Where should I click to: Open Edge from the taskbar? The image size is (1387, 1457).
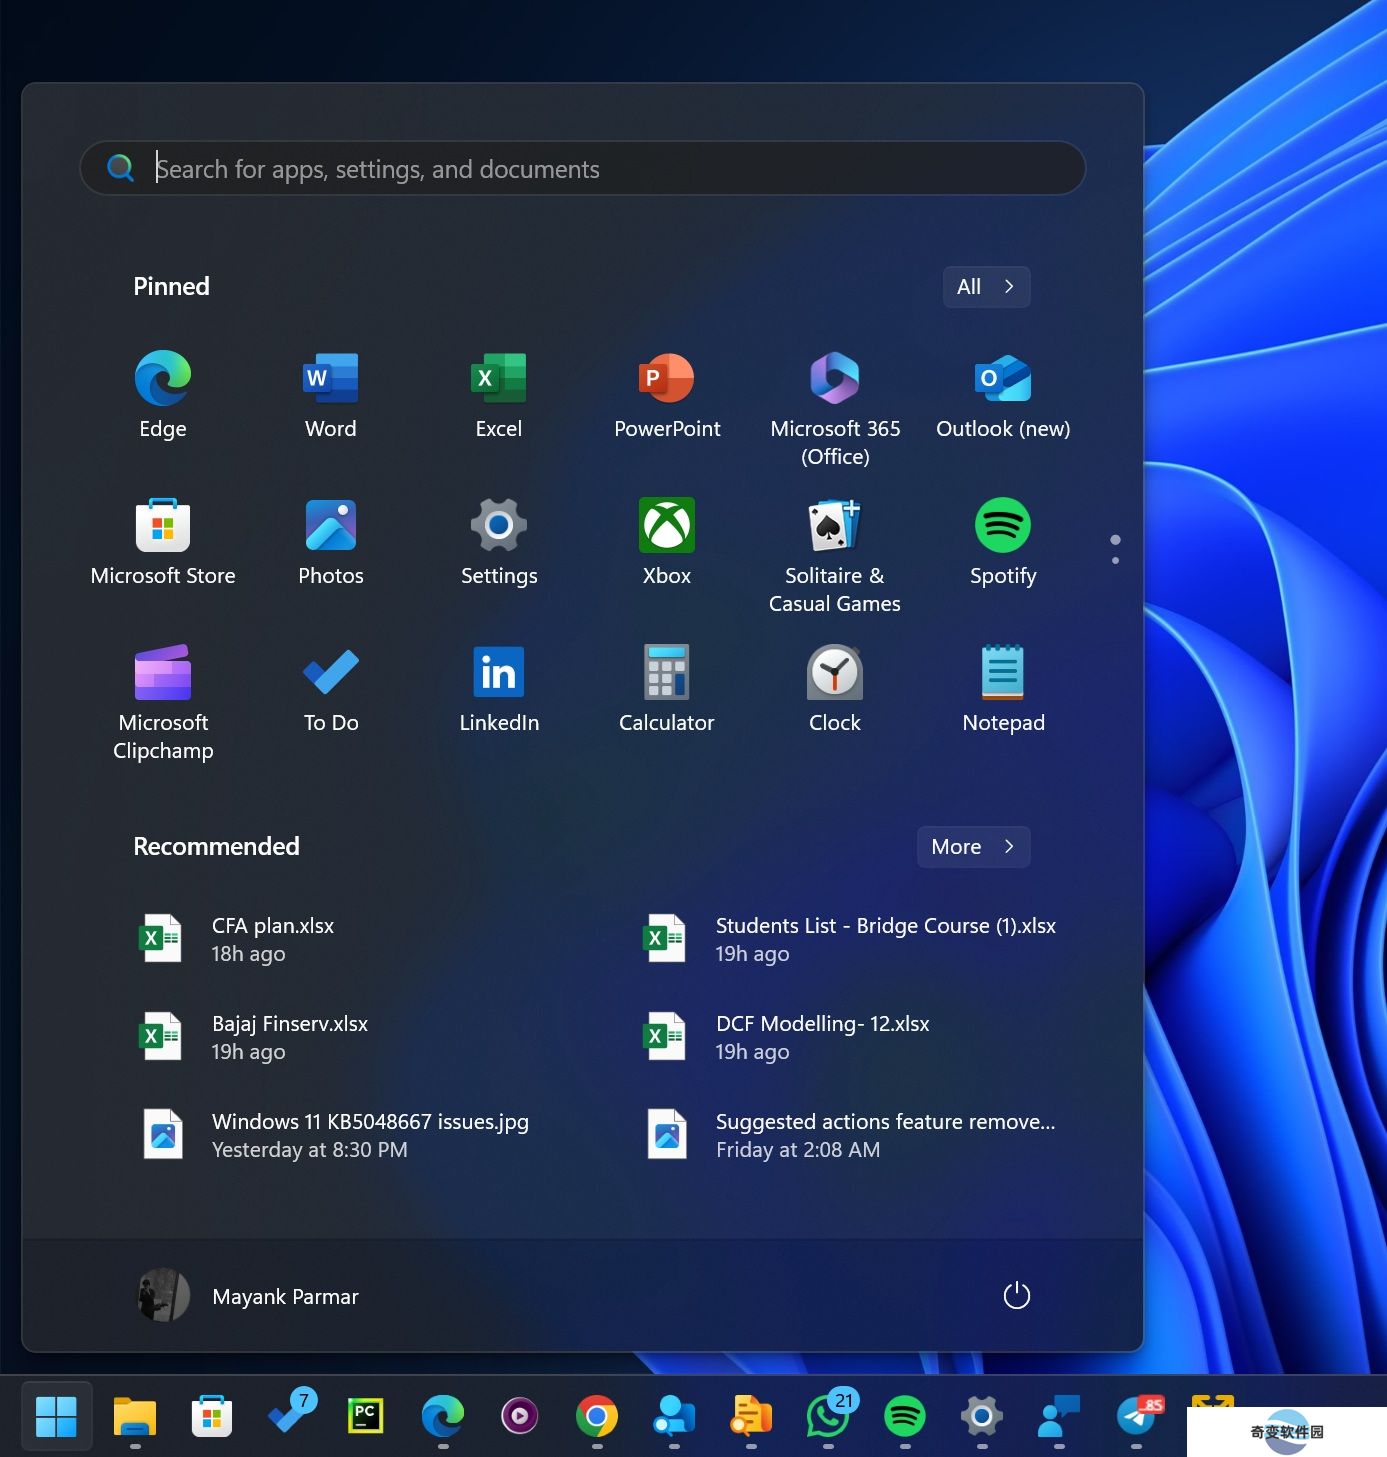click(x=443, y=1416)
